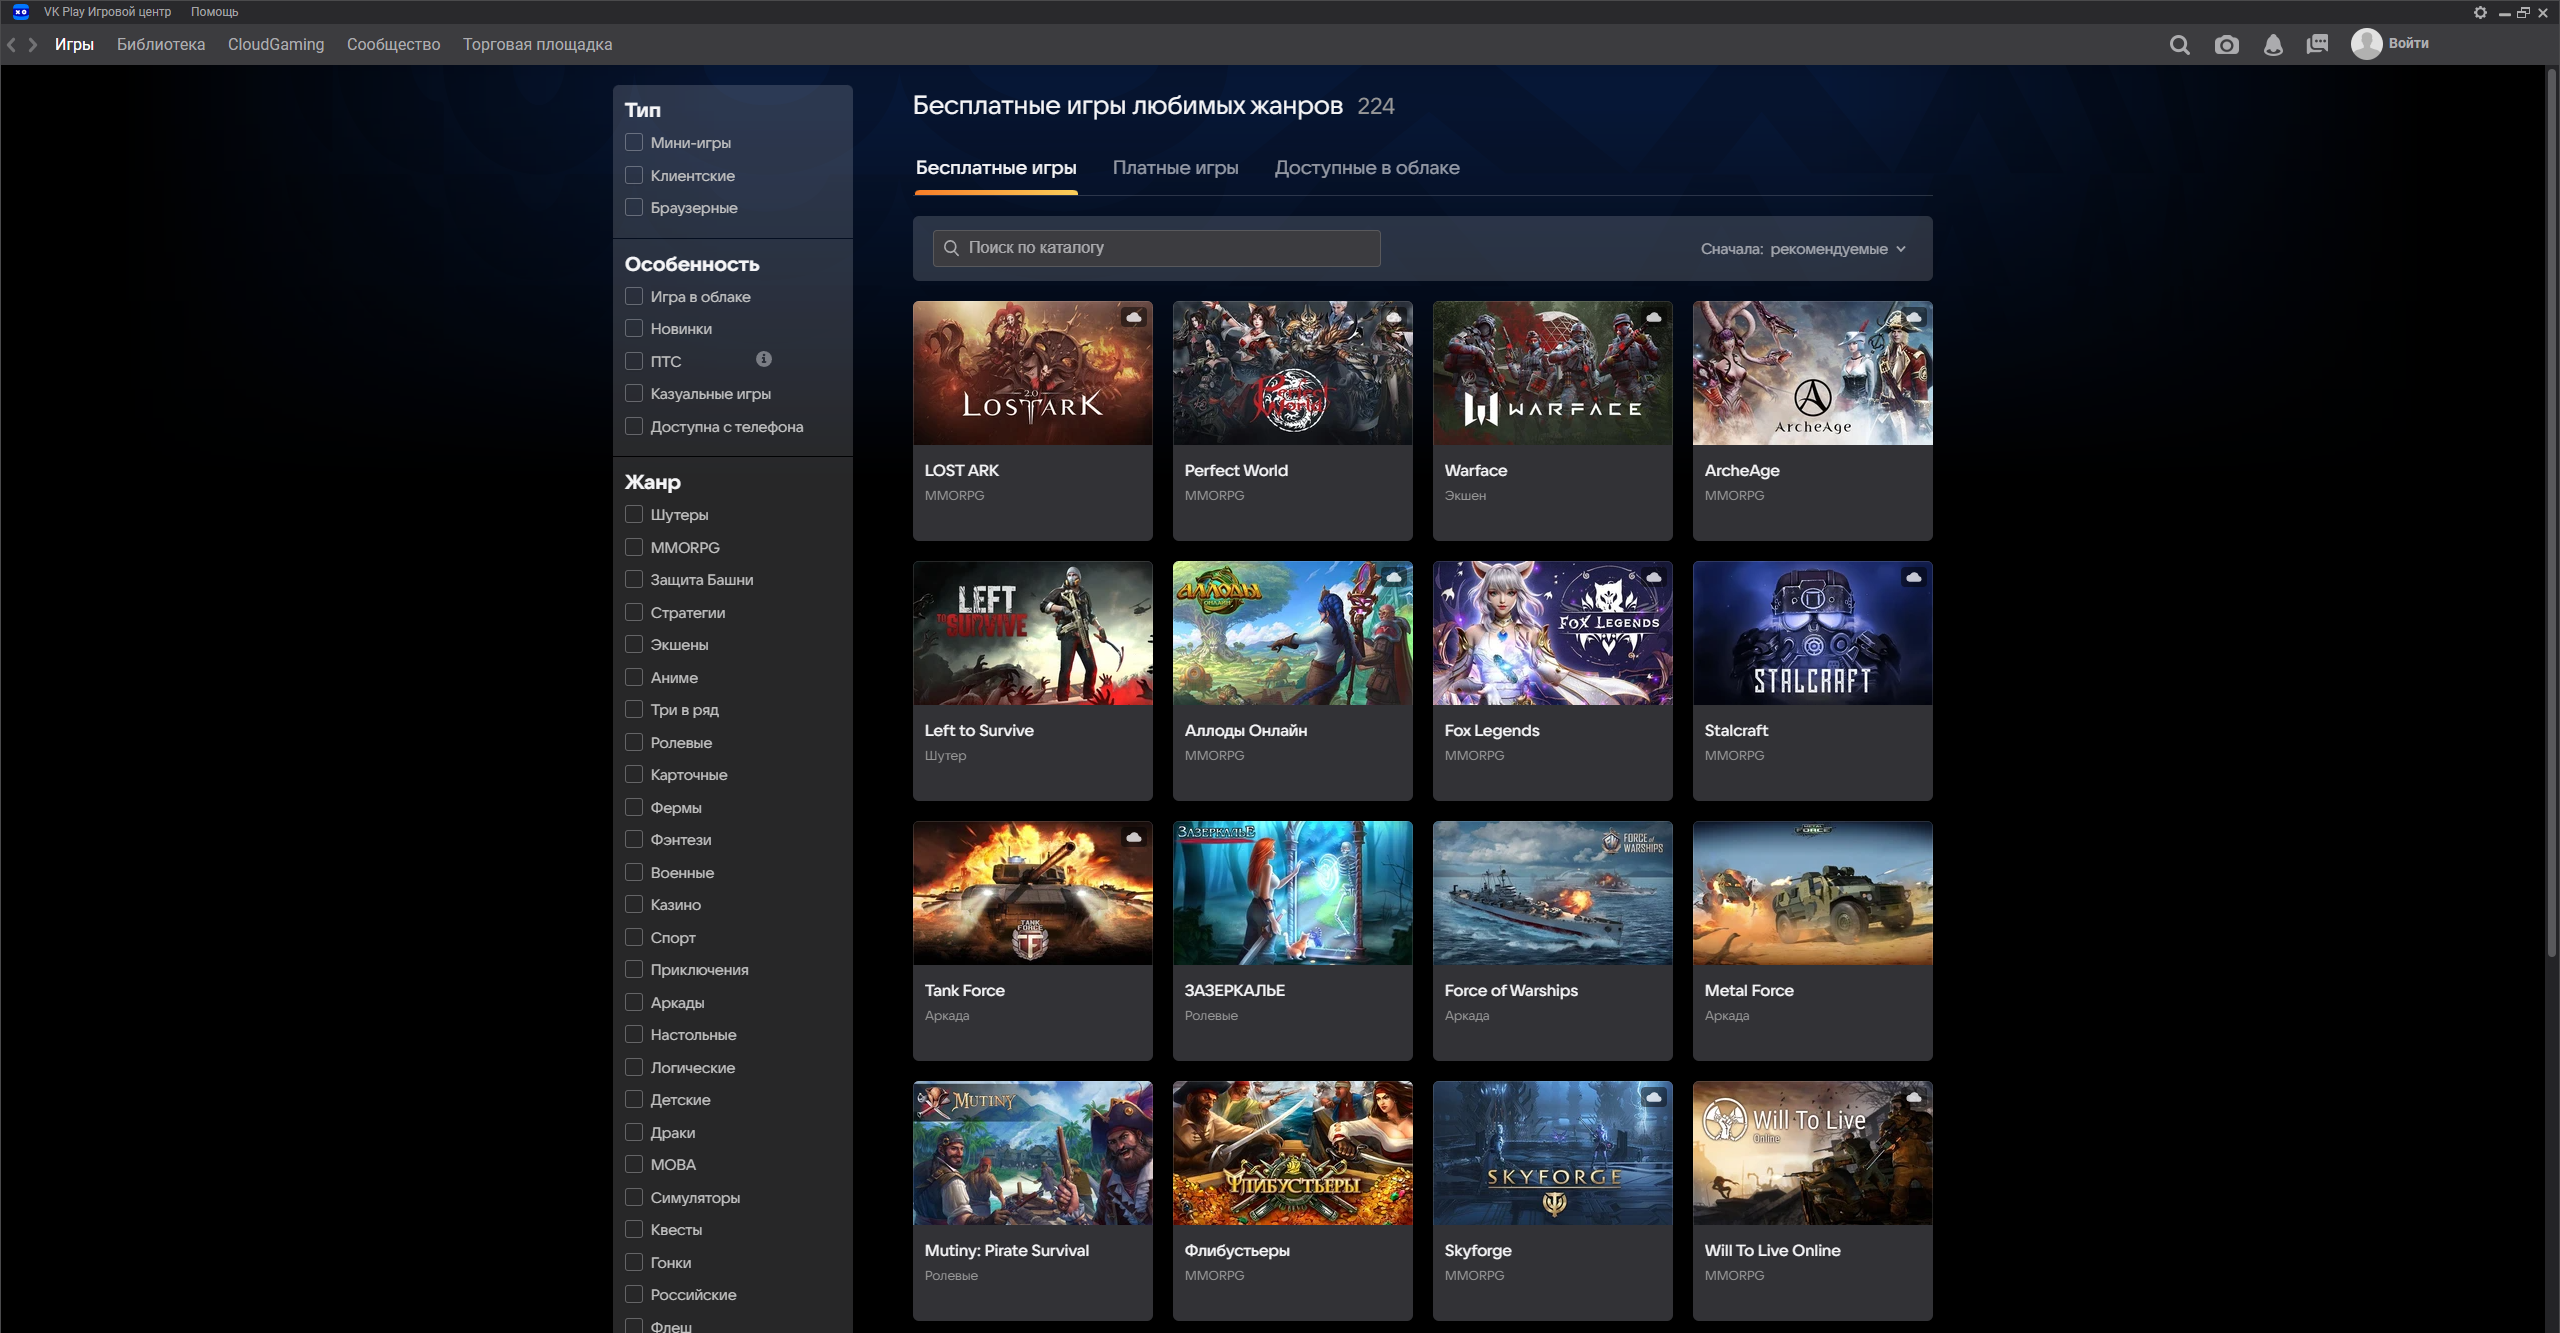Click the cloud badge on the Will To Live card
Viewport: 2560px width, 1333px height.
click(1913, 1097)
